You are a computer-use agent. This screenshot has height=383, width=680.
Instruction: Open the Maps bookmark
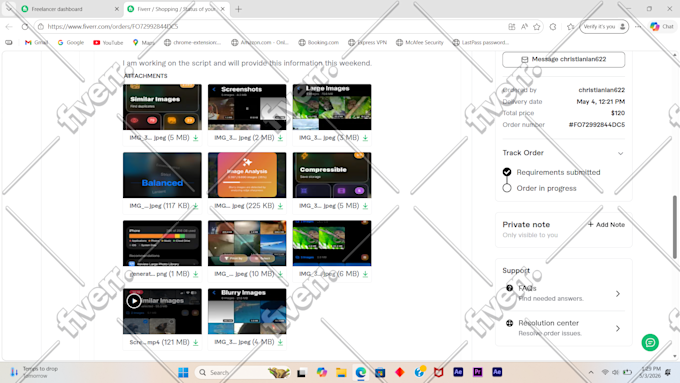[x=144, y=43]
